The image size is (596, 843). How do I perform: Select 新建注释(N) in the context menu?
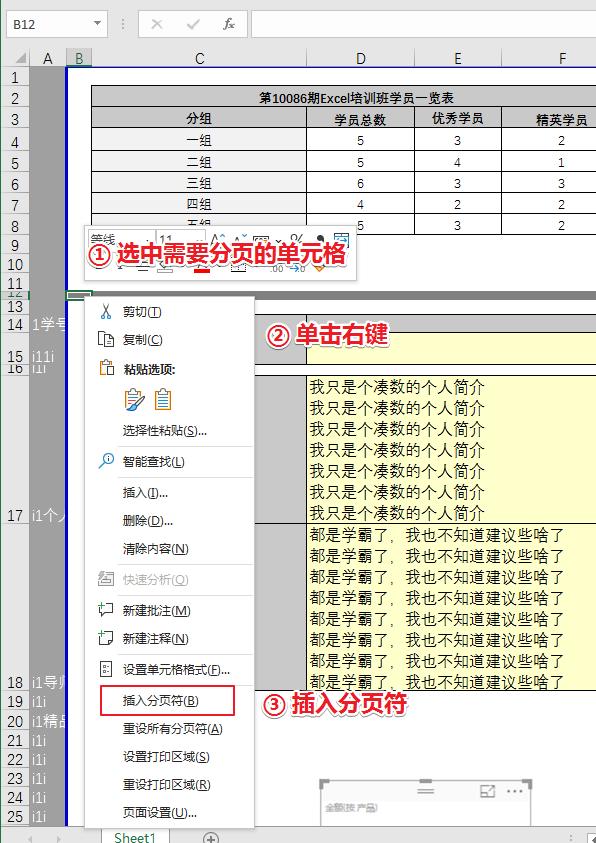(x=169, y=639)
